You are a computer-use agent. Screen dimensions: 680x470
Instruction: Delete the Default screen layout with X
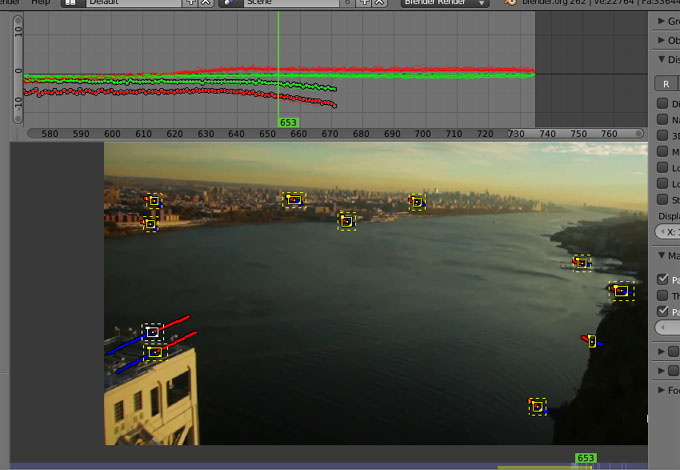[x=206, y=3]
